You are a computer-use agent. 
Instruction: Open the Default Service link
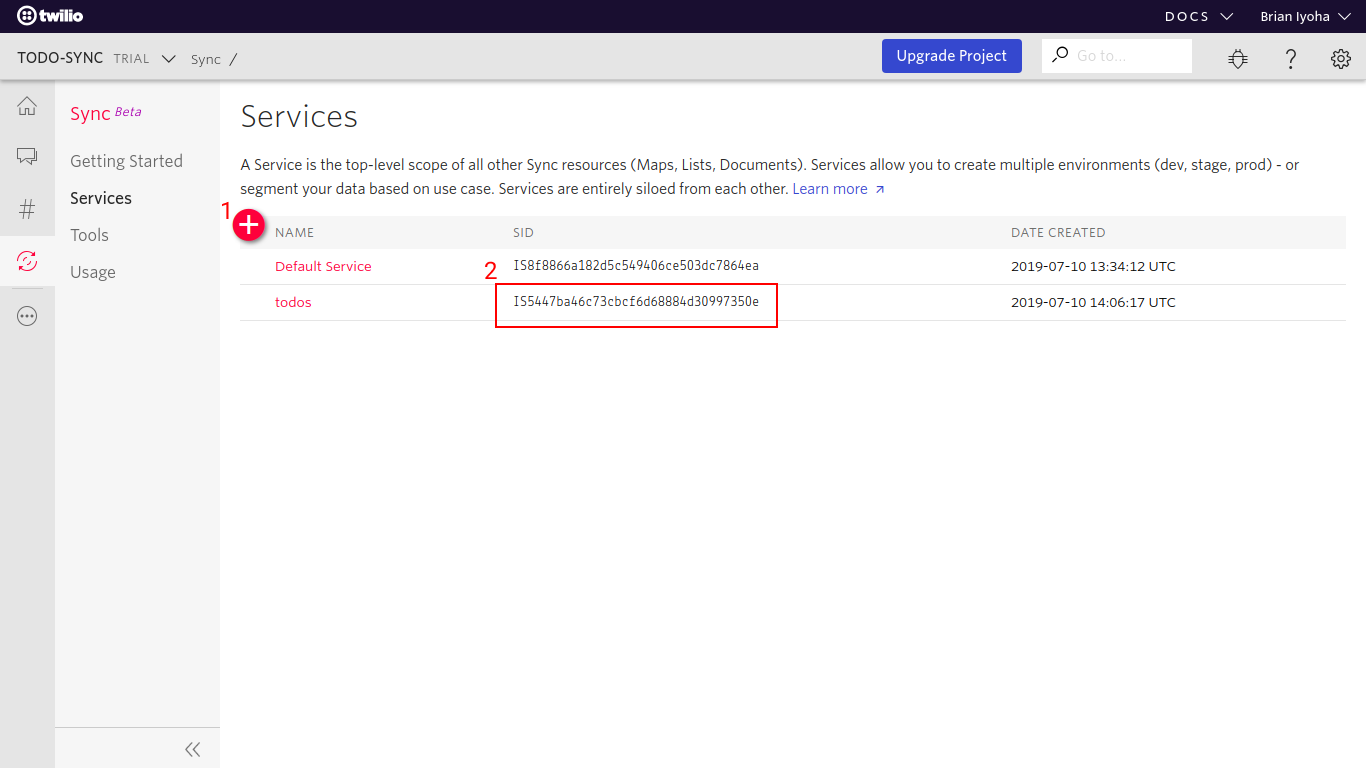point(323,266)
